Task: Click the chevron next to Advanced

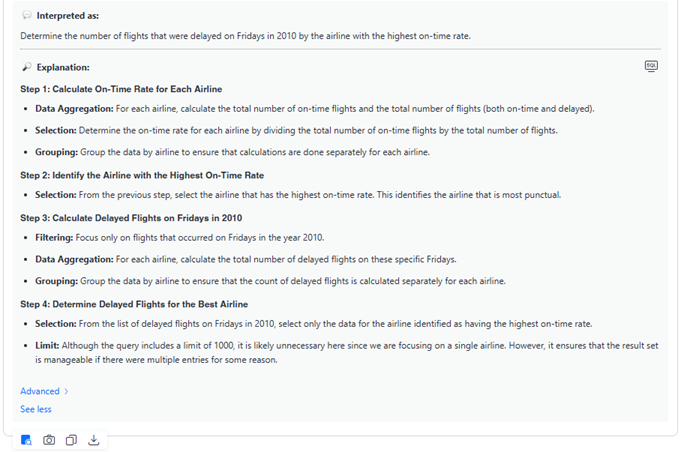Action: tap(66, 391)
